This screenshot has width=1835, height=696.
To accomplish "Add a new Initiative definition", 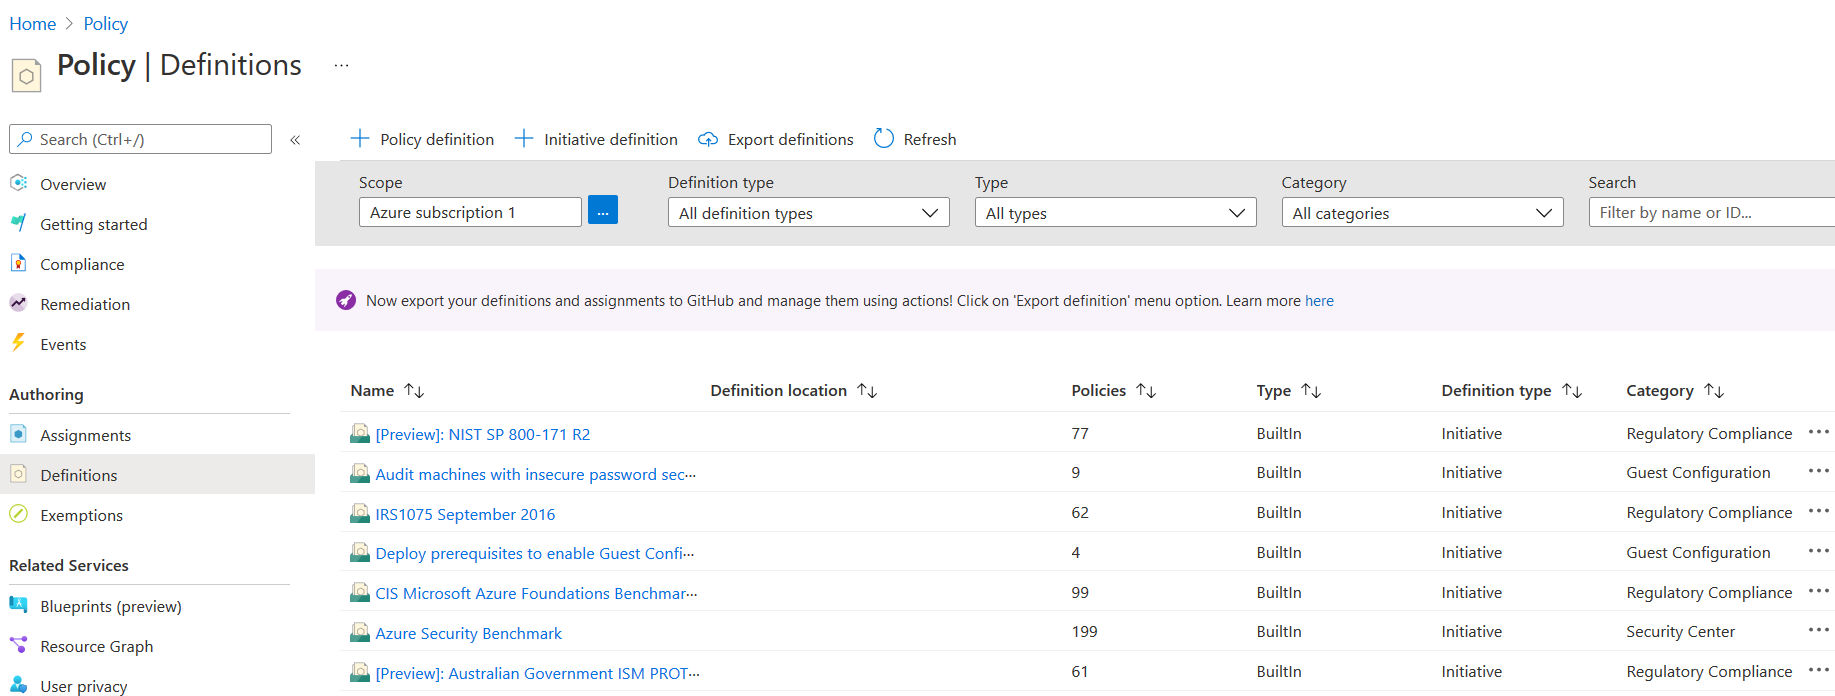I will (596, 139).
